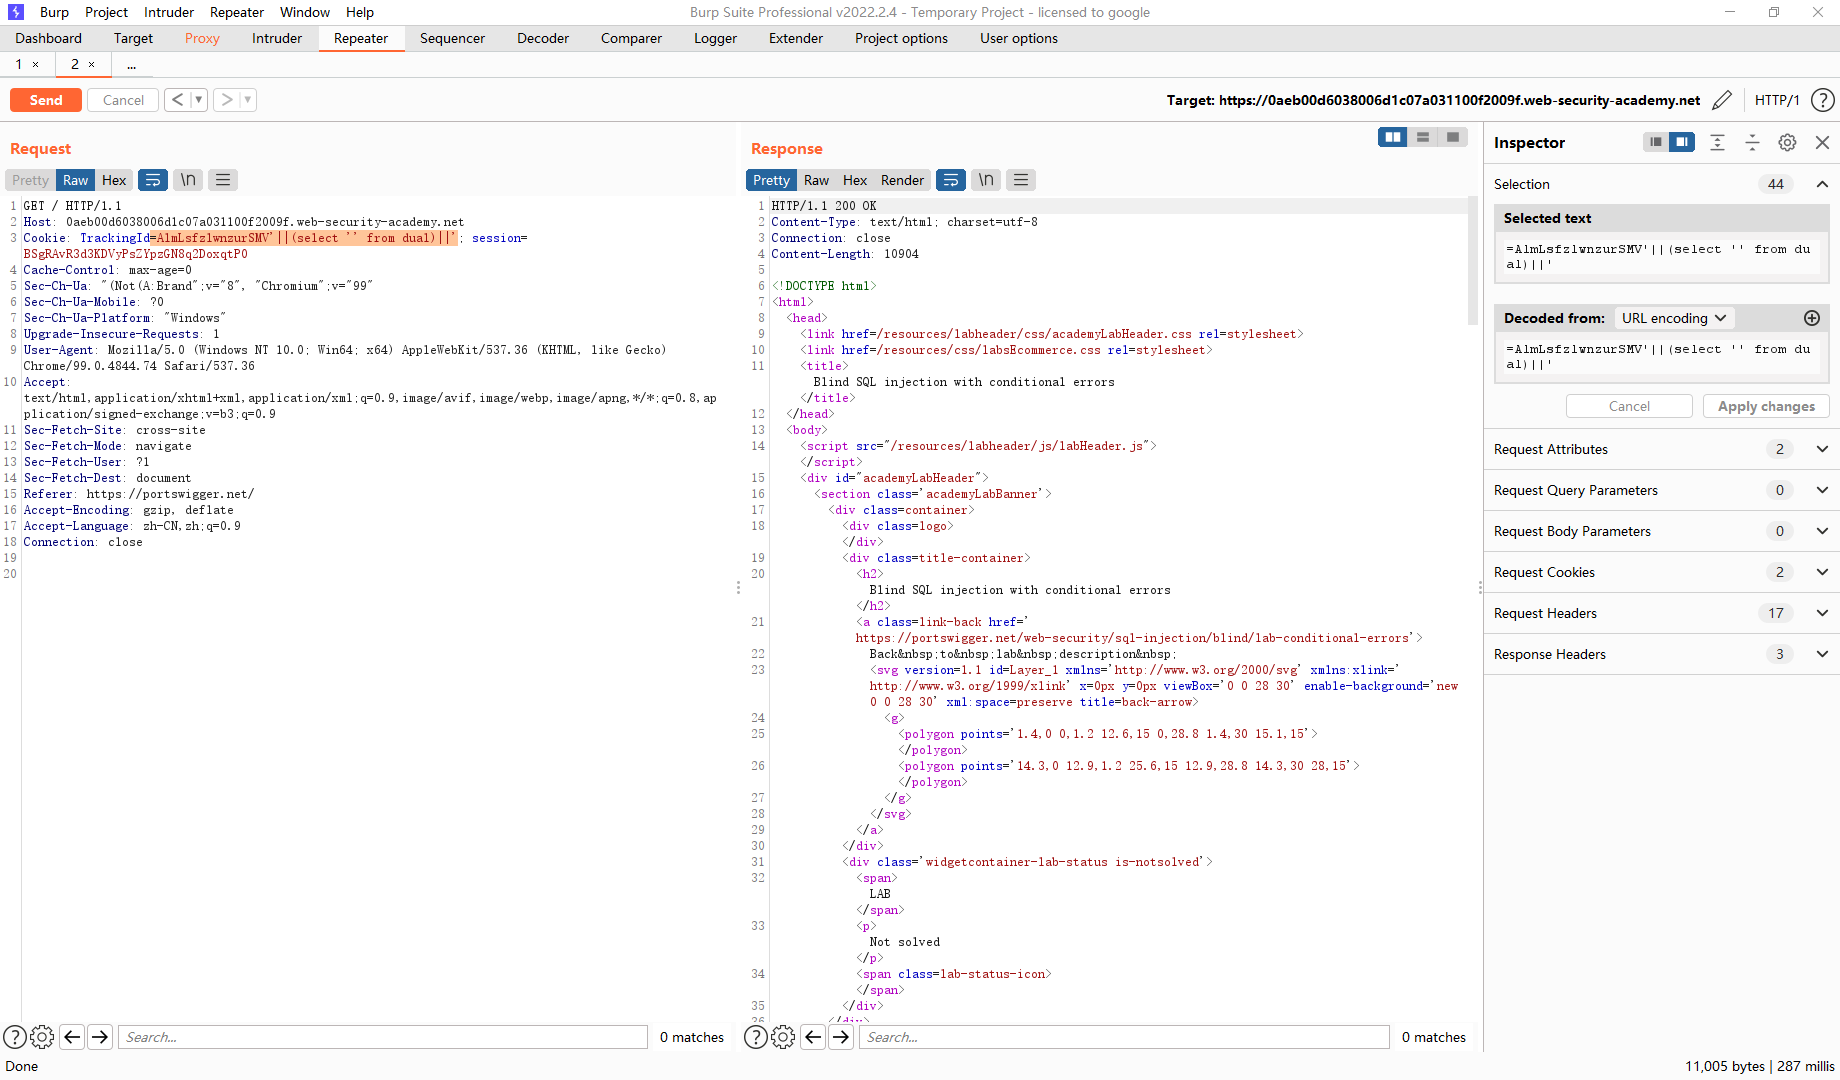Image resolution: width=1840 pixels, height=1080 pixels.
Task: Collapse the Selection section
Action: [x=1822, y=184]
